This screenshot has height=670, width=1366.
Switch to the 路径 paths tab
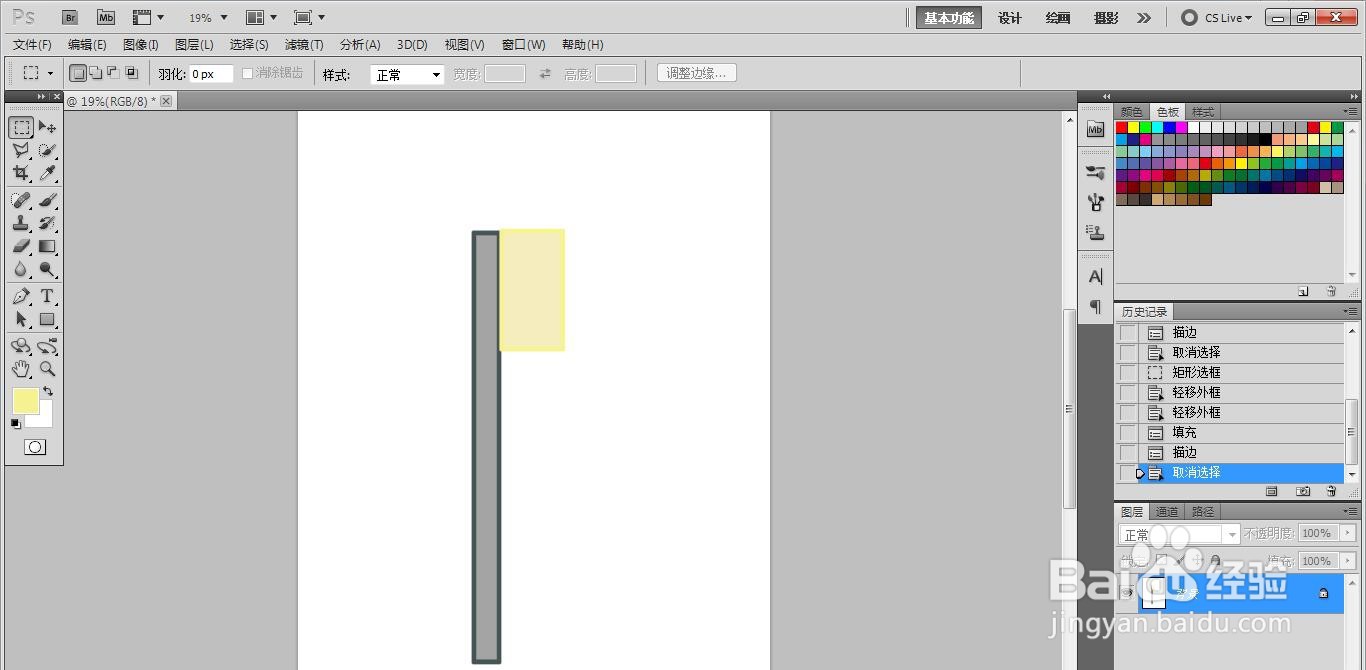pyautogui.click(x=1203, y=512)
